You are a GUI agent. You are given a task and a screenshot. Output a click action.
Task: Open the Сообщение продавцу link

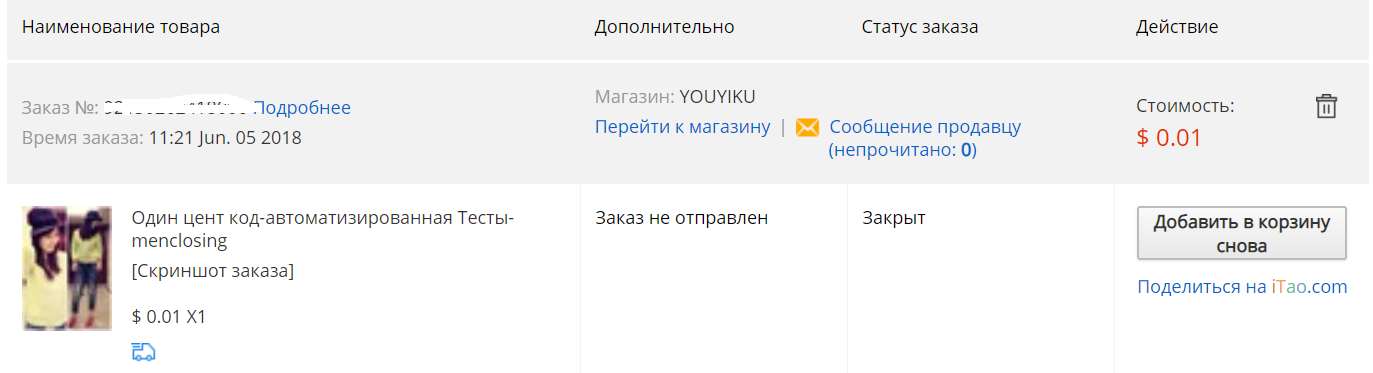pos(925,127)
